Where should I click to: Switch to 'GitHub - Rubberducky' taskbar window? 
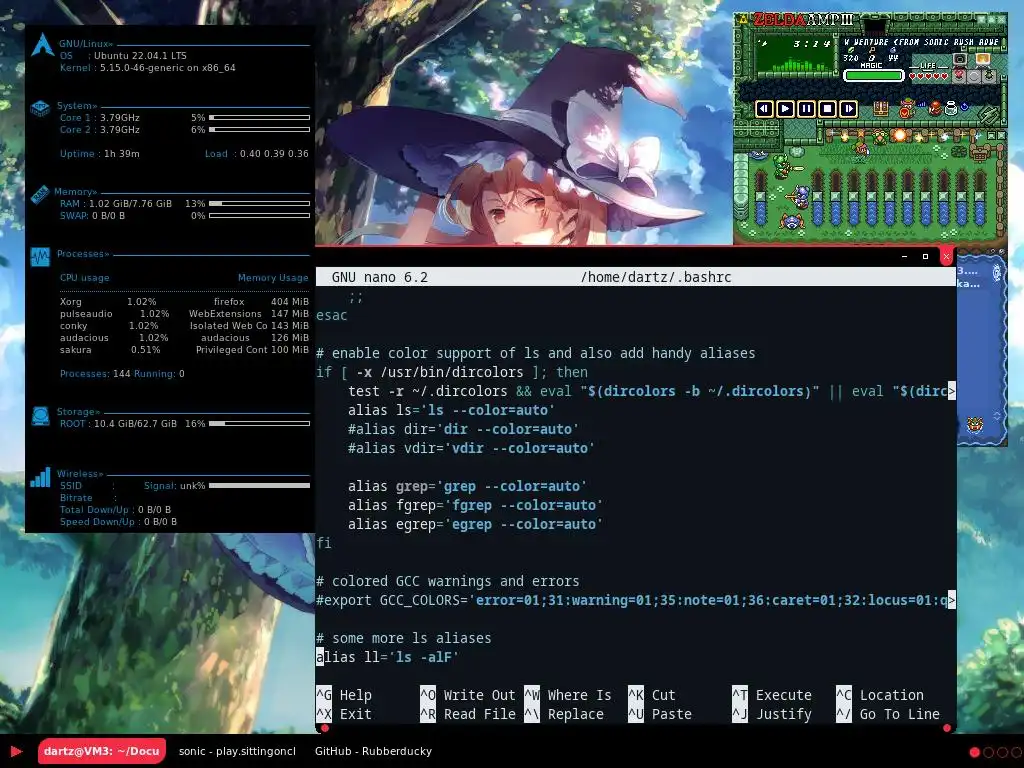374,751
